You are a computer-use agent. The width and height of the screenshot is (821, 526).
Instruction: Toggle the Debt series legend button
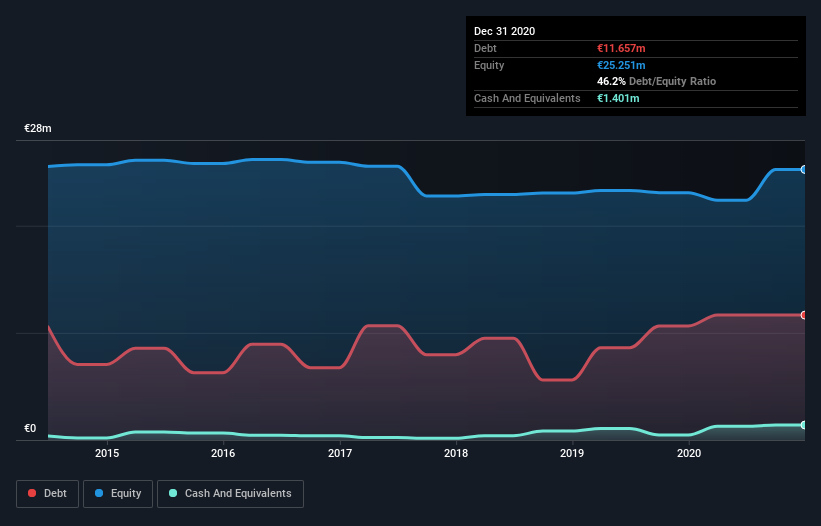pos(48,494)
